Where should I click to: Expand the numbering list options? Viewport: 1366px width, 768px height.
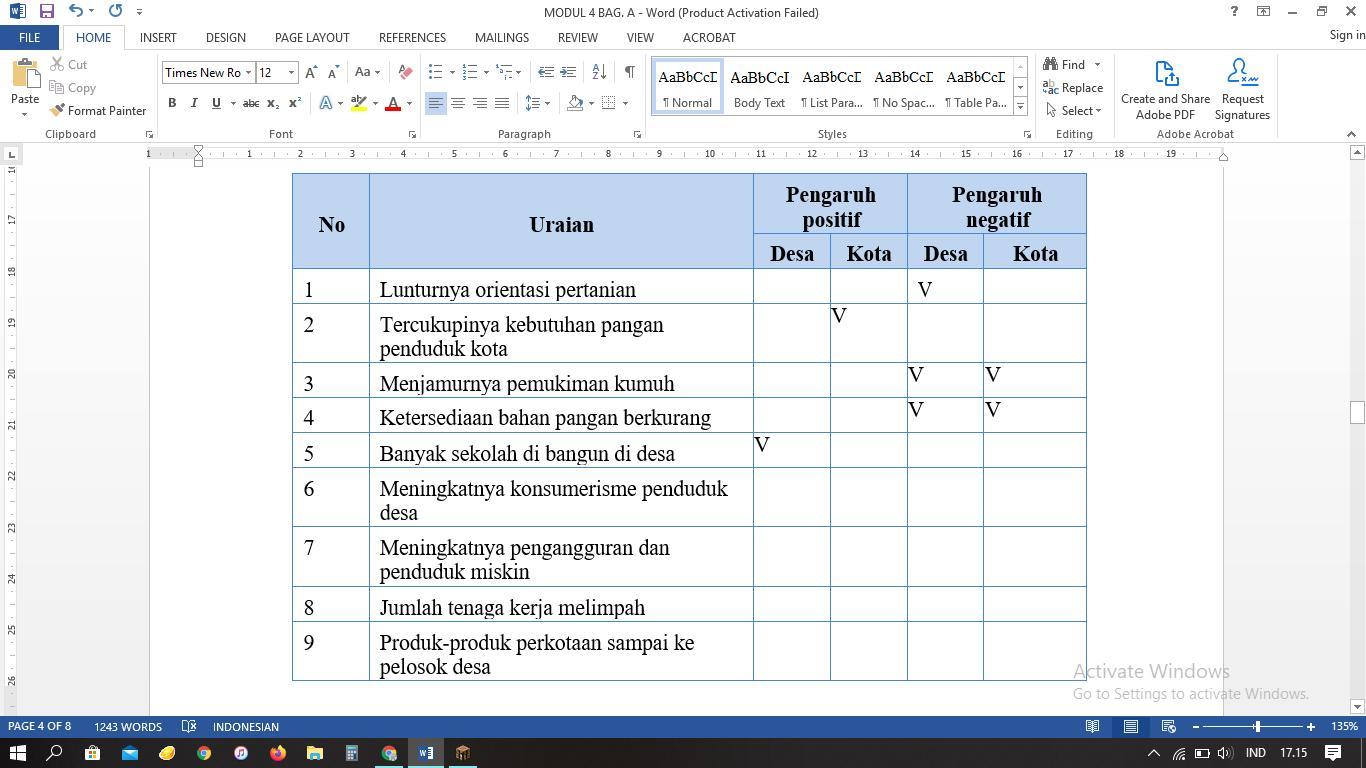[x=486, y=72]
